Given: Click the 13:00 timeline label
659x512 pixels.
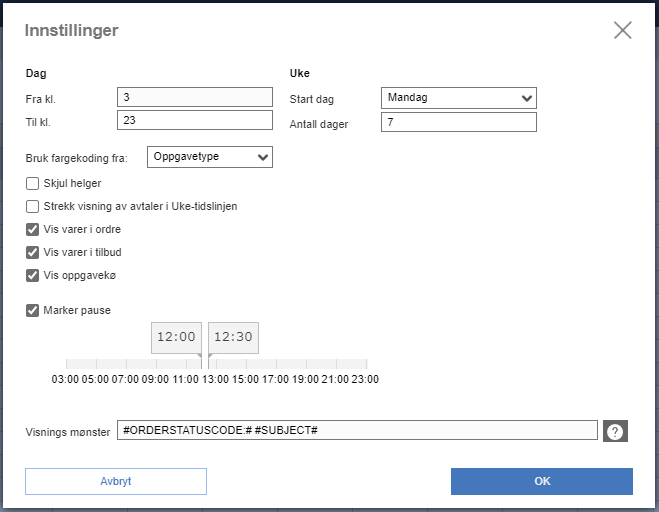Looking at the screenshot, I should point(215,380).
